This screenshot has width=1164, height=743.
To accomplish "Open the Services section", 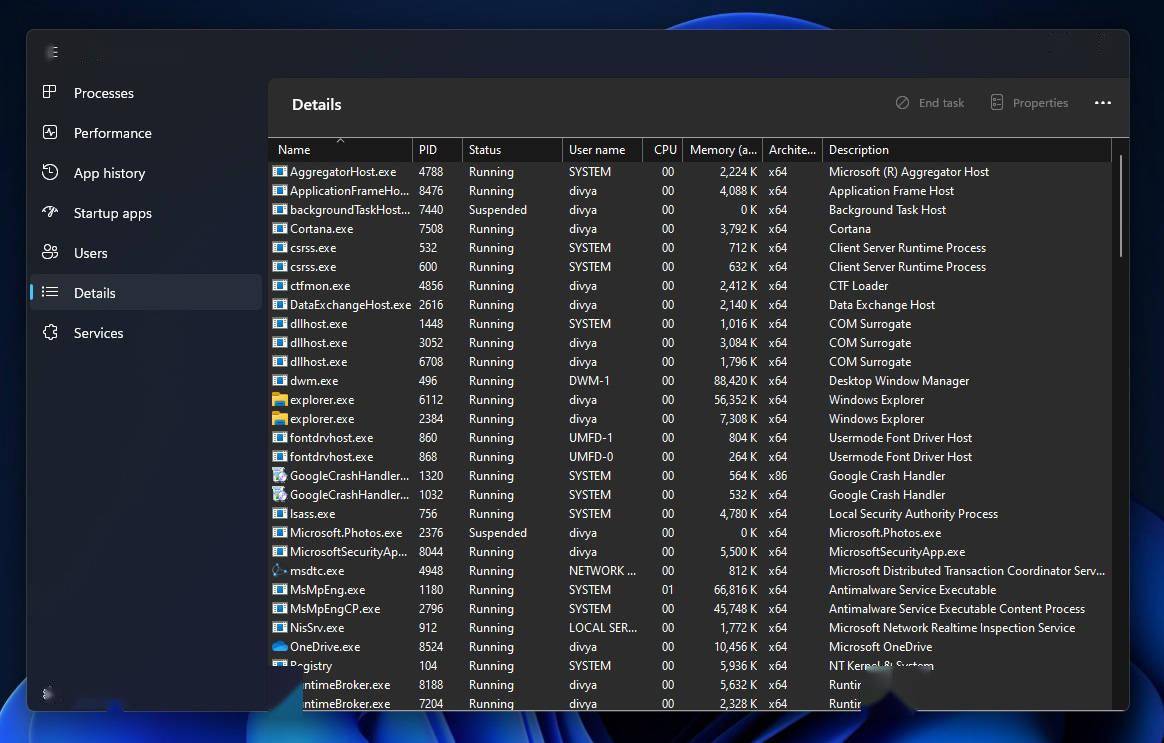I will point(97,332).
